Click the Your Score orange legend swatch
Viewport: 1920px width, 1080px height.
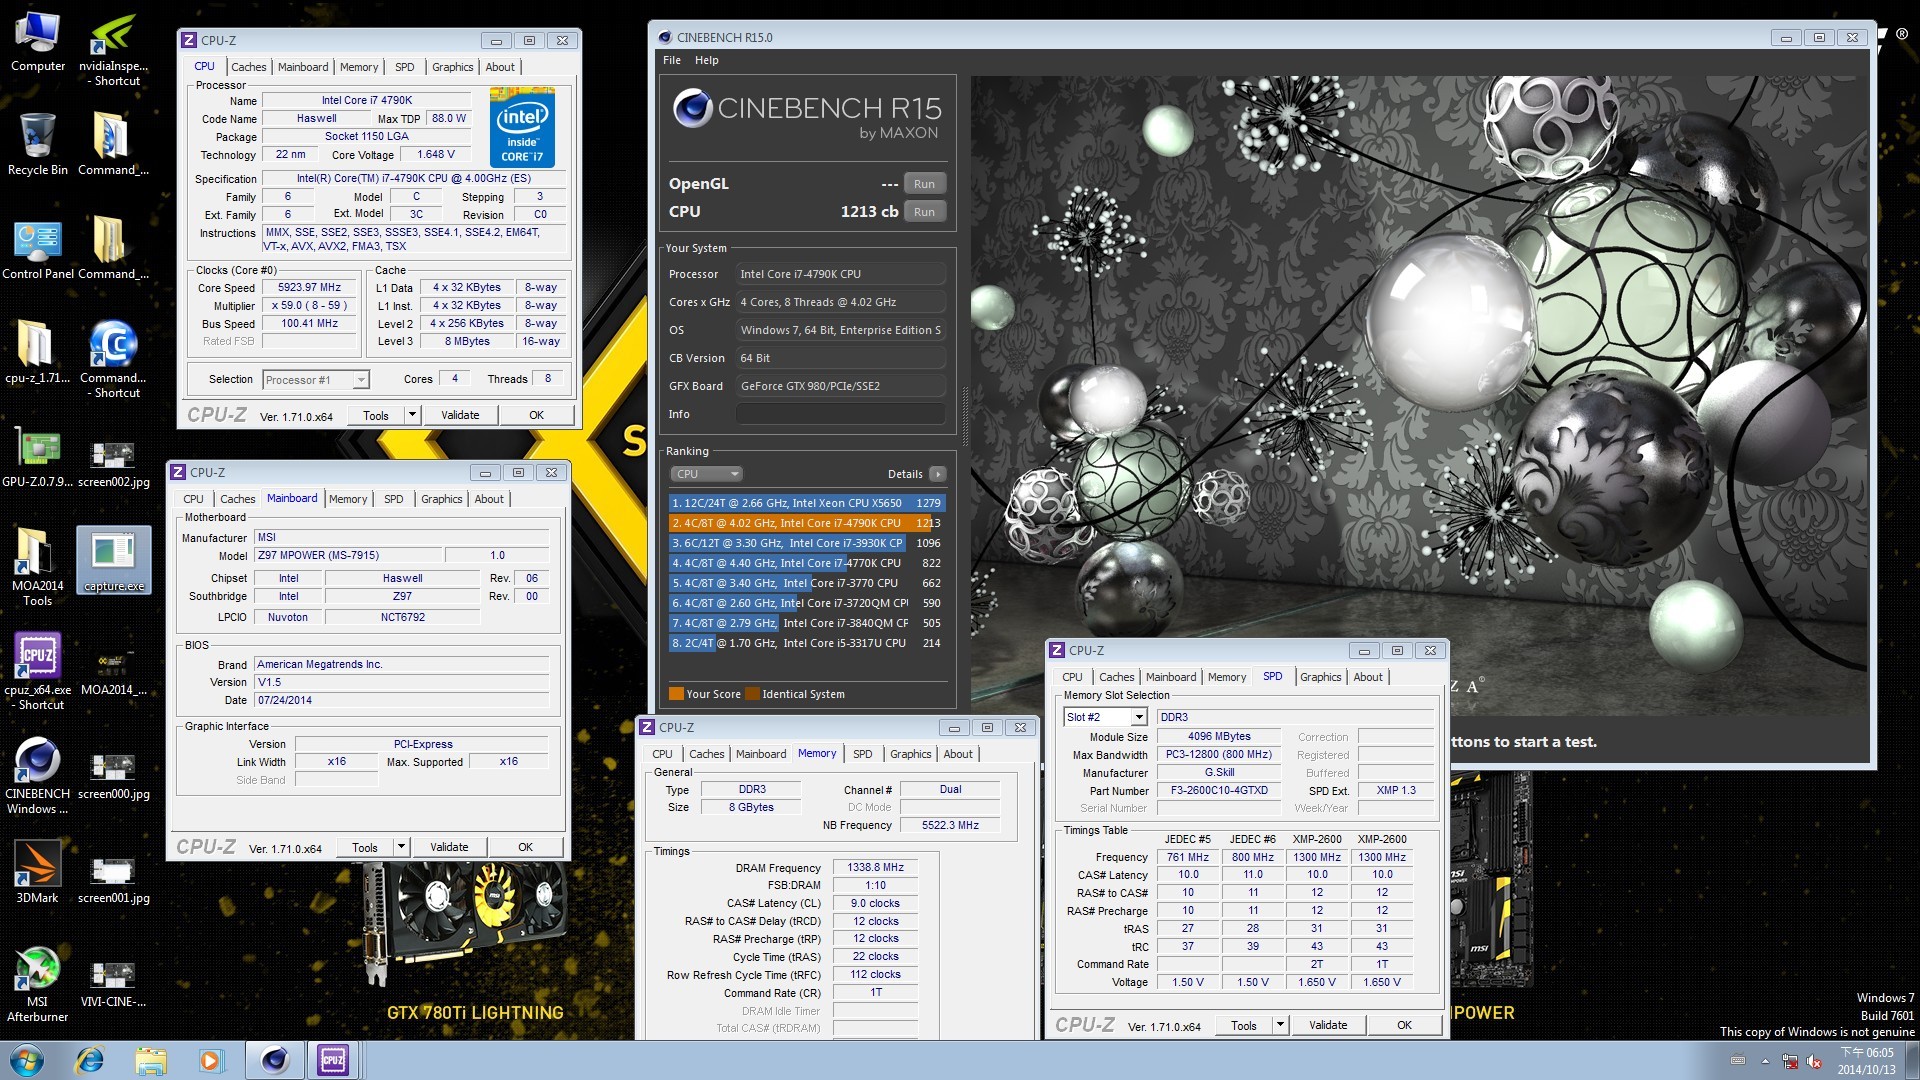tap(676, 694)
